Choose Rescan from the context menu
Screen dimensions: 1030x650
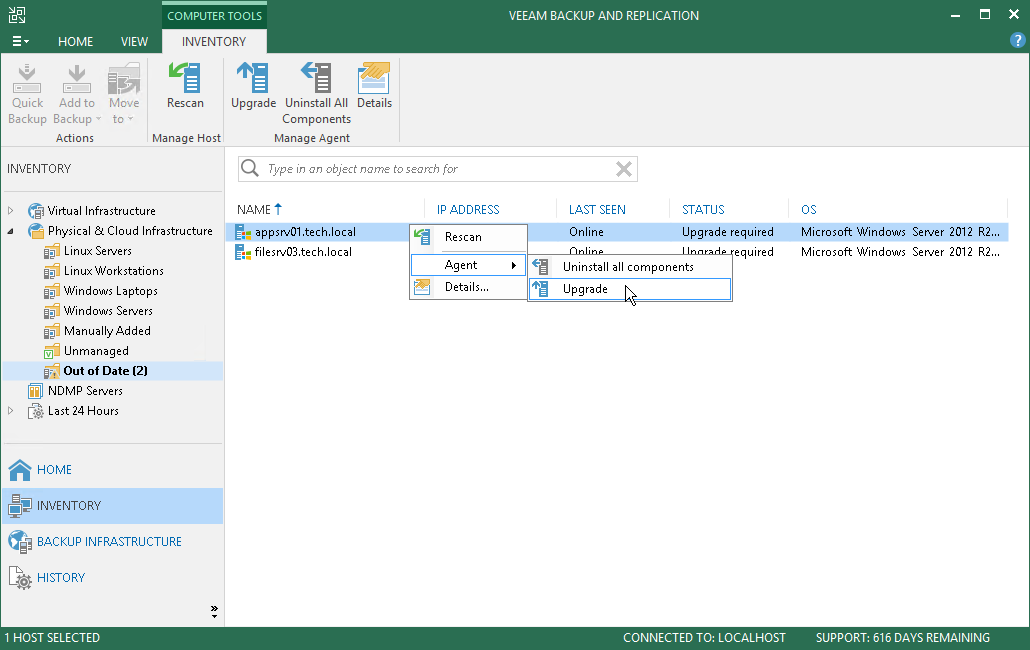(x=468, y=237)
